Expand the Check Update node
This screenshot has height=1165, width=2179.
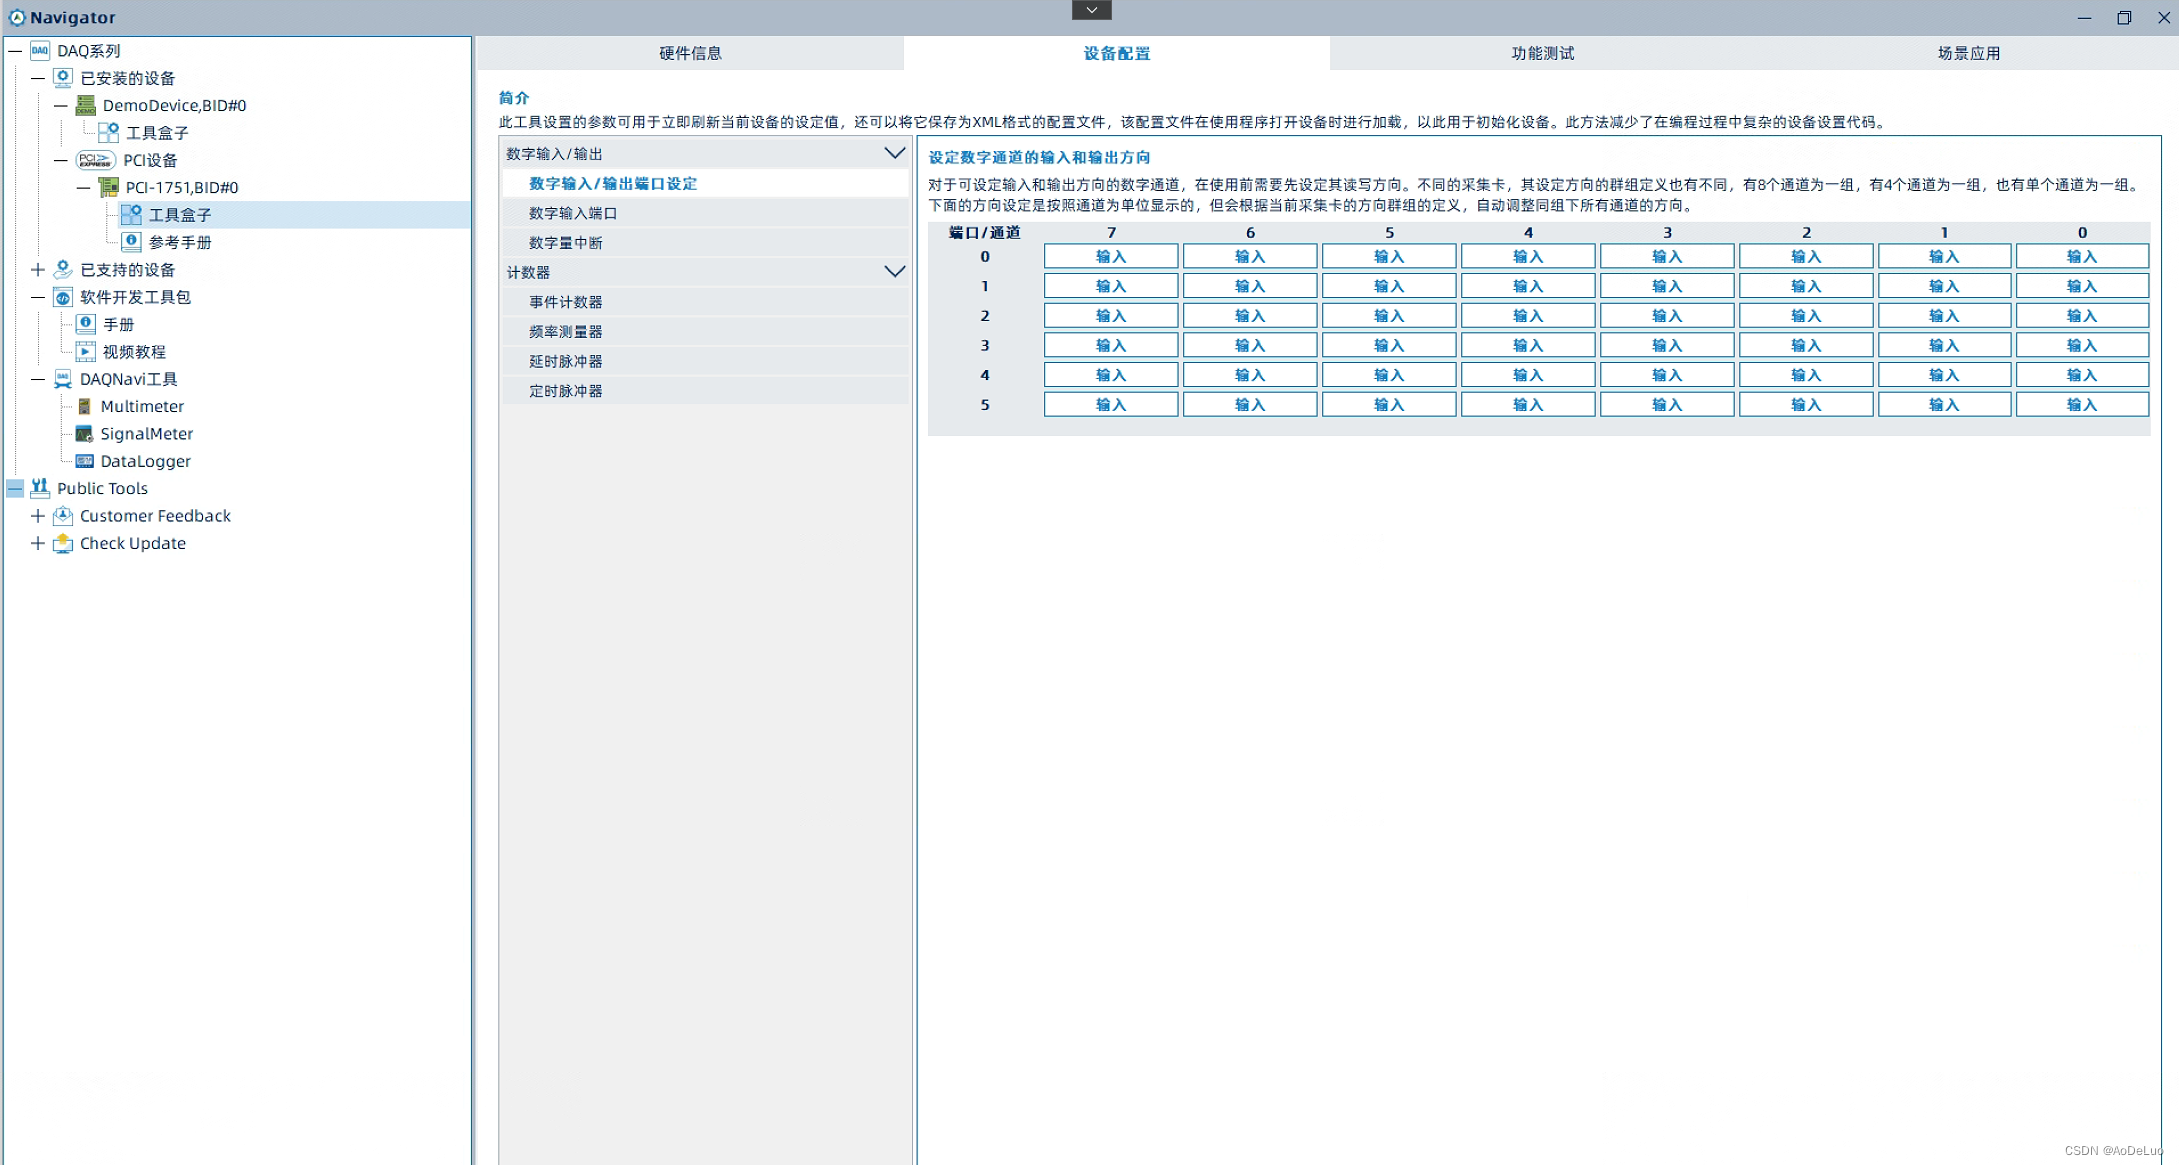point(38,543)
